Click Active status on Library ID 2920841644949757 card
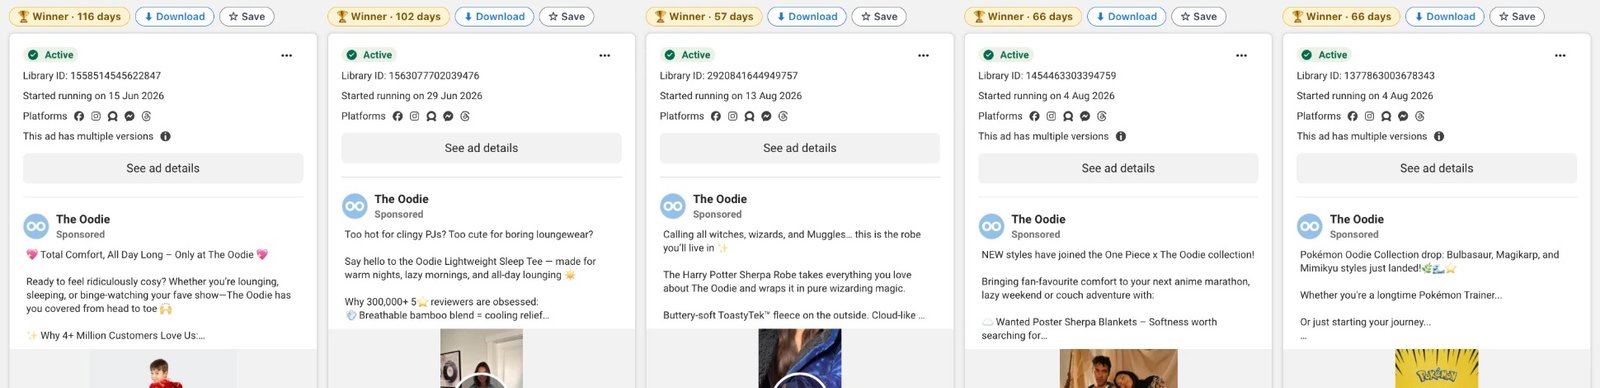The height and width of the screenshot is (388, 1600). point(687,55)
